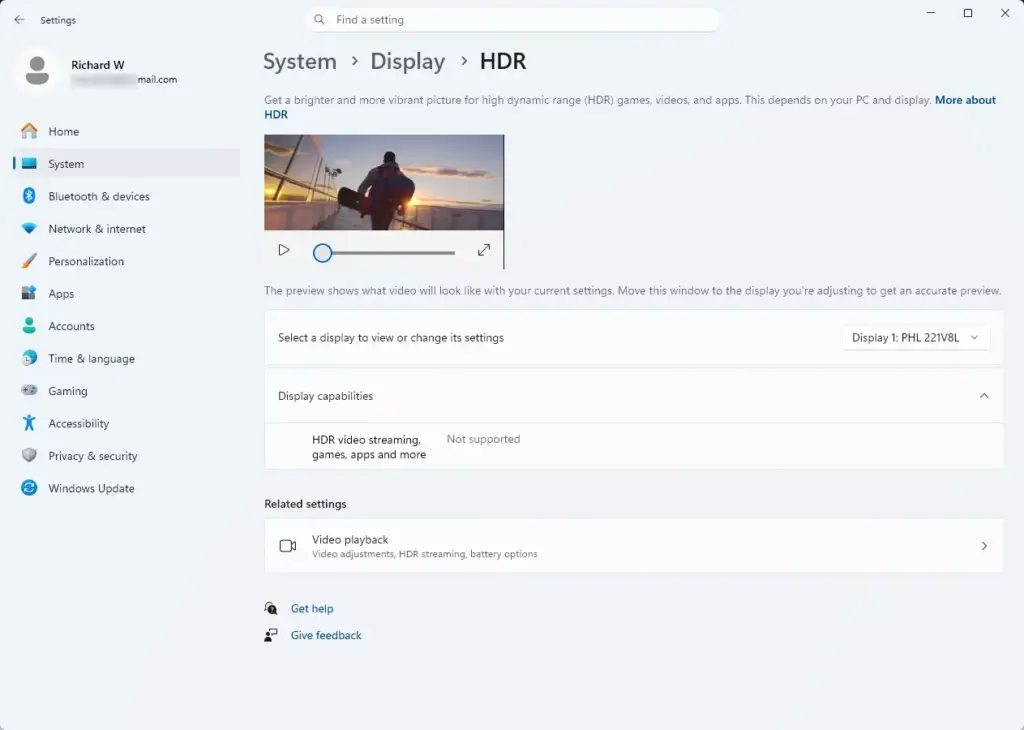Click the video camera icon
This screenshot has width=1024, height=730.
(287, 546)
